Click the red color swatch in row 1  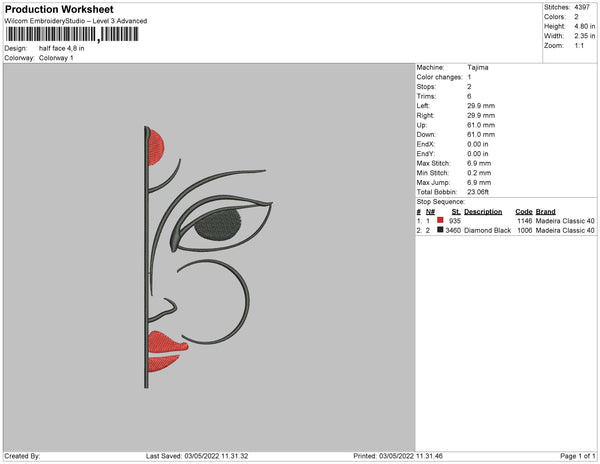(440, 220)
